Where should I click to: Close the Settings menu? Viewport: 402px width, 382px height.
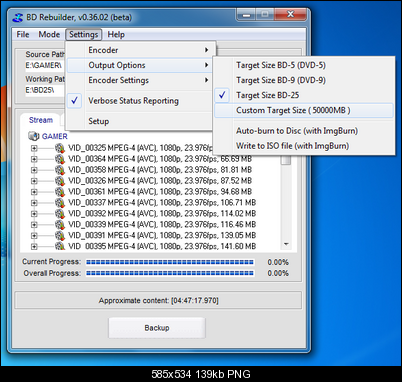tap(83, 34)
